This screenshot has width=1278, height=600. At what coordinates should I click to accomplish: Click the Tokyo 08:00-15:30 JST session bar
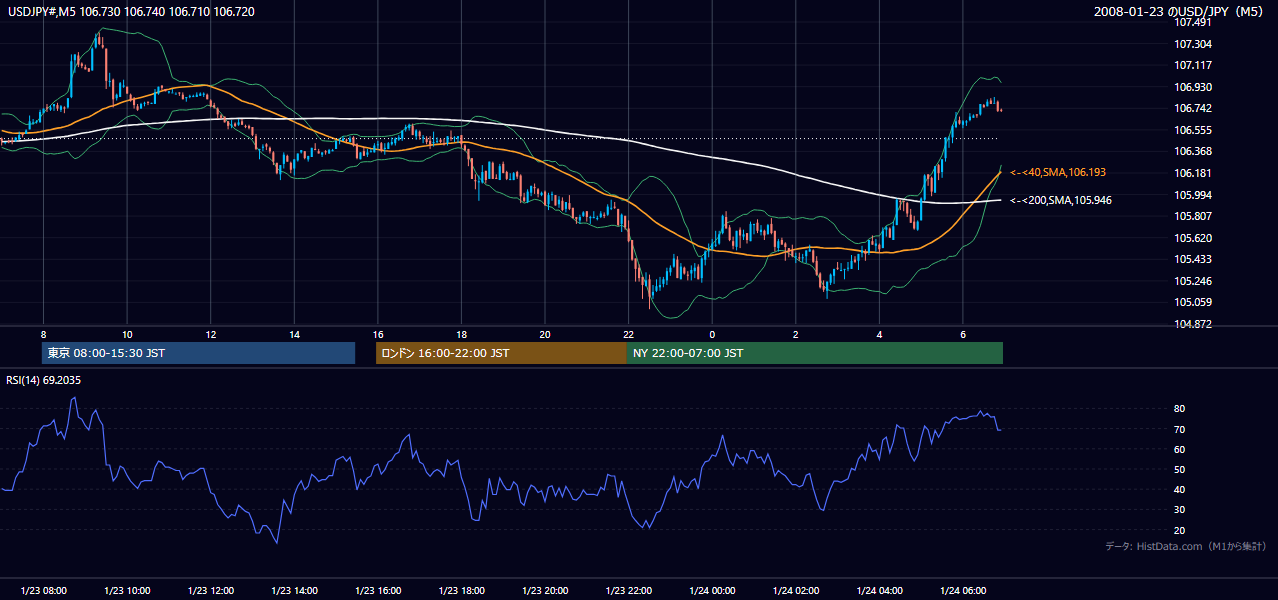[x=199, y=353]
